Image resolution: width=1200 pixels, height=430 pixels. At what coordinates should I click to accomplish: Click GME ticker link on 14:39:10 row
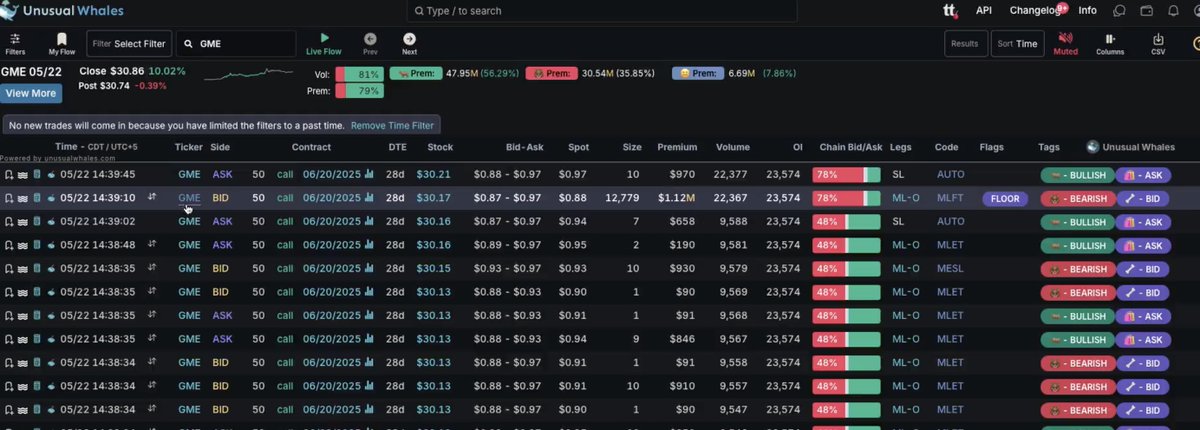tap(189, 198)
